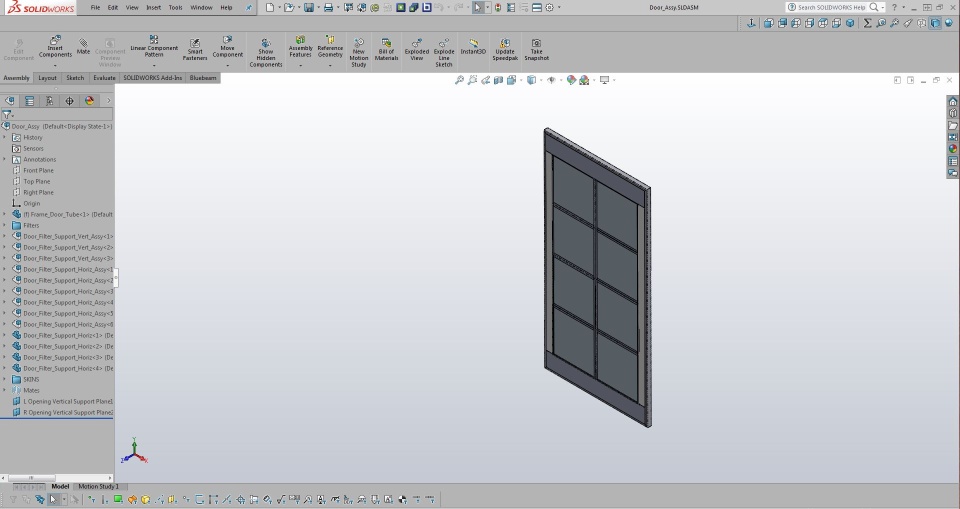This screenshot has height=509, width=960.
Task: Open the Insert Components dropdown arrow
Action: (x=55, y=66)
